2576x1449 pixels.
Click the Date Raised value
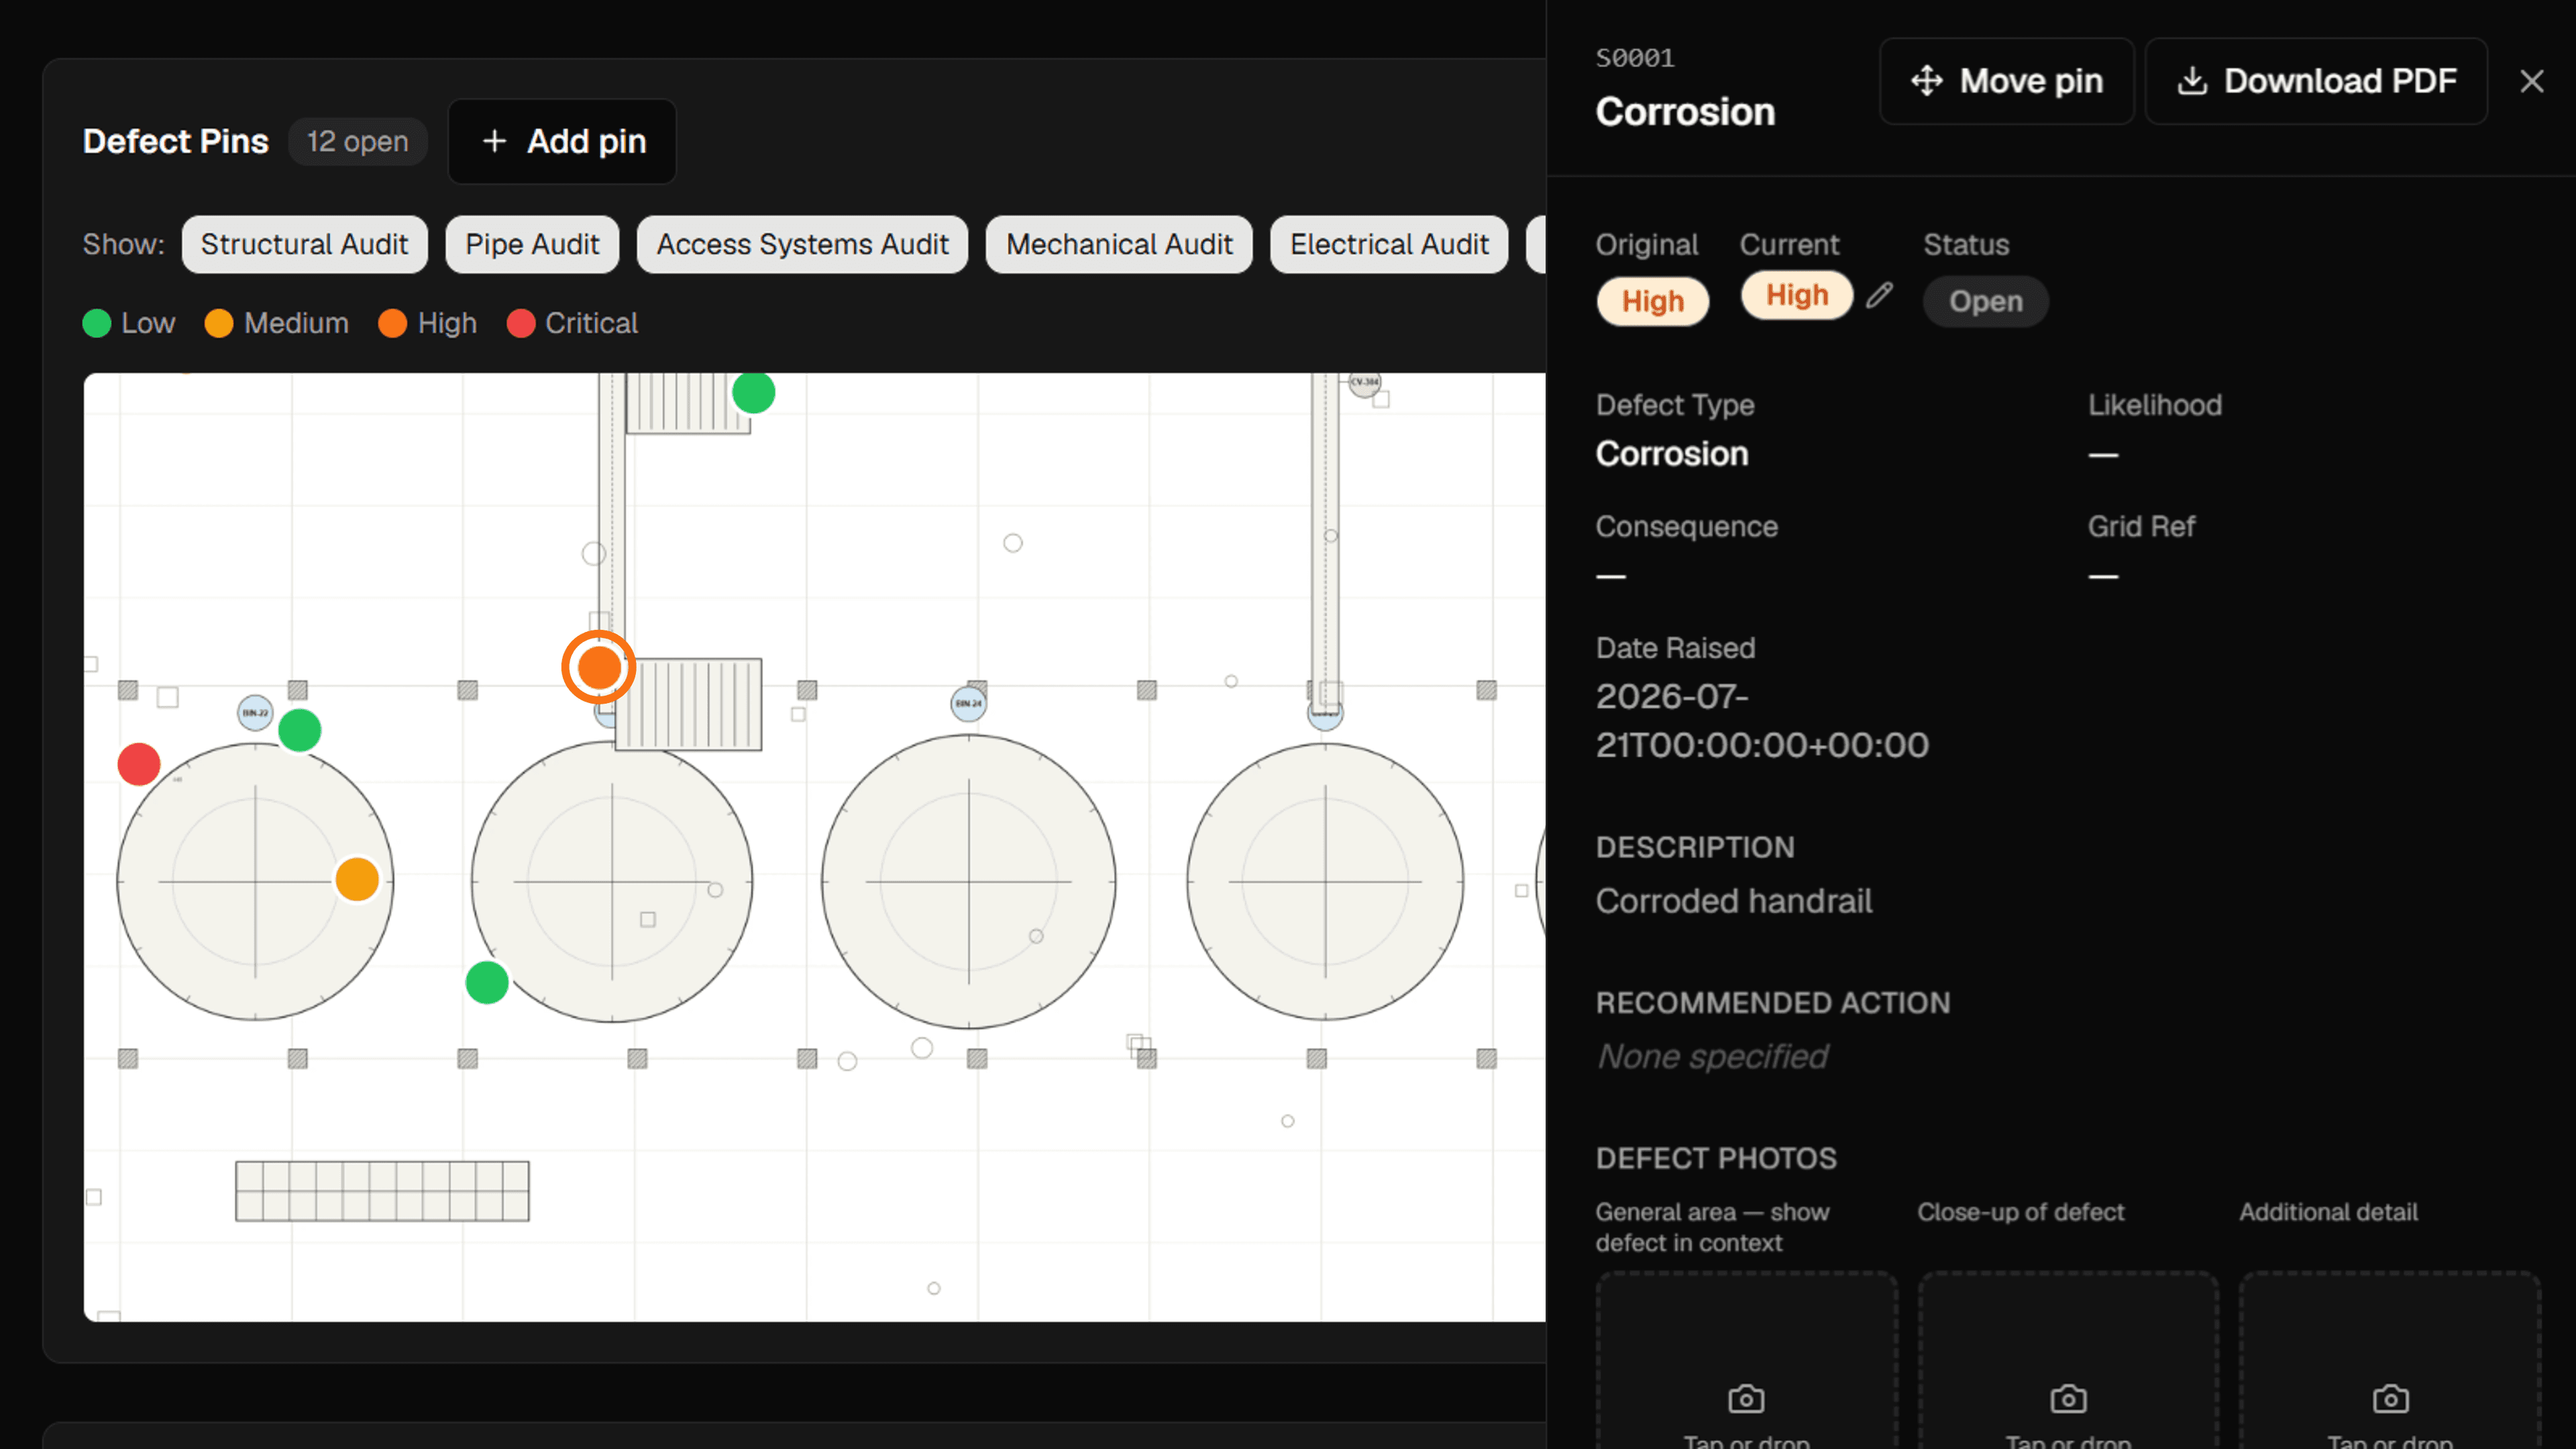(x=1762, y=720)
